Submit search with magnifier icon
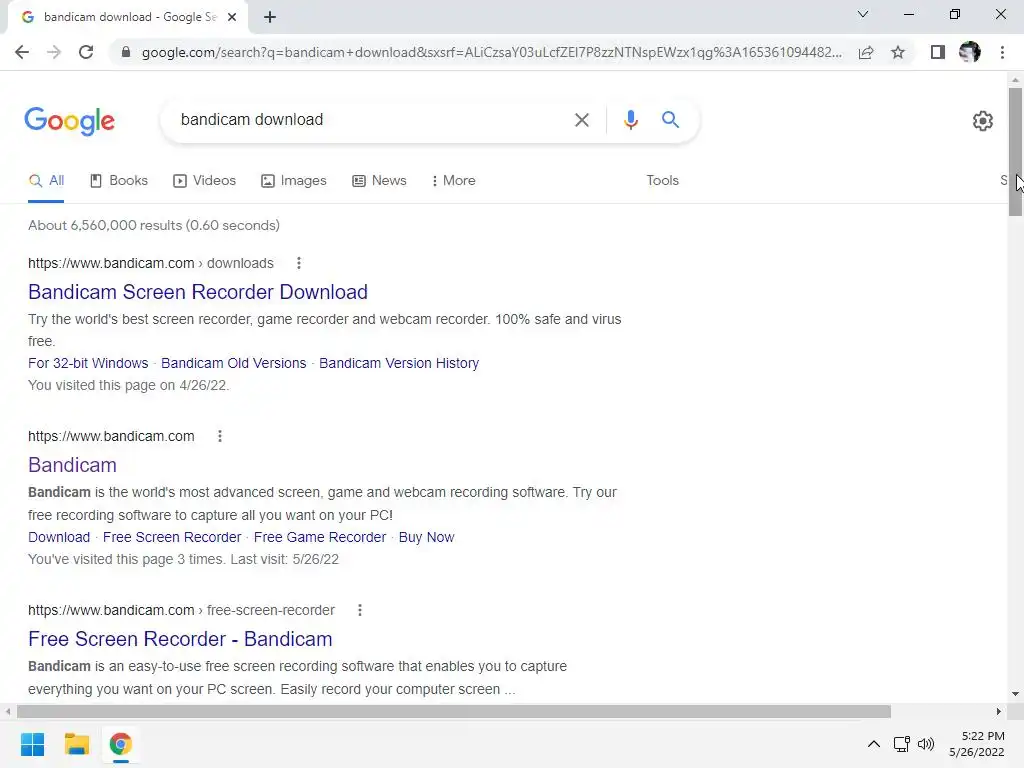The height and width of the screenshot is (768, 1024). coord(670,120)
